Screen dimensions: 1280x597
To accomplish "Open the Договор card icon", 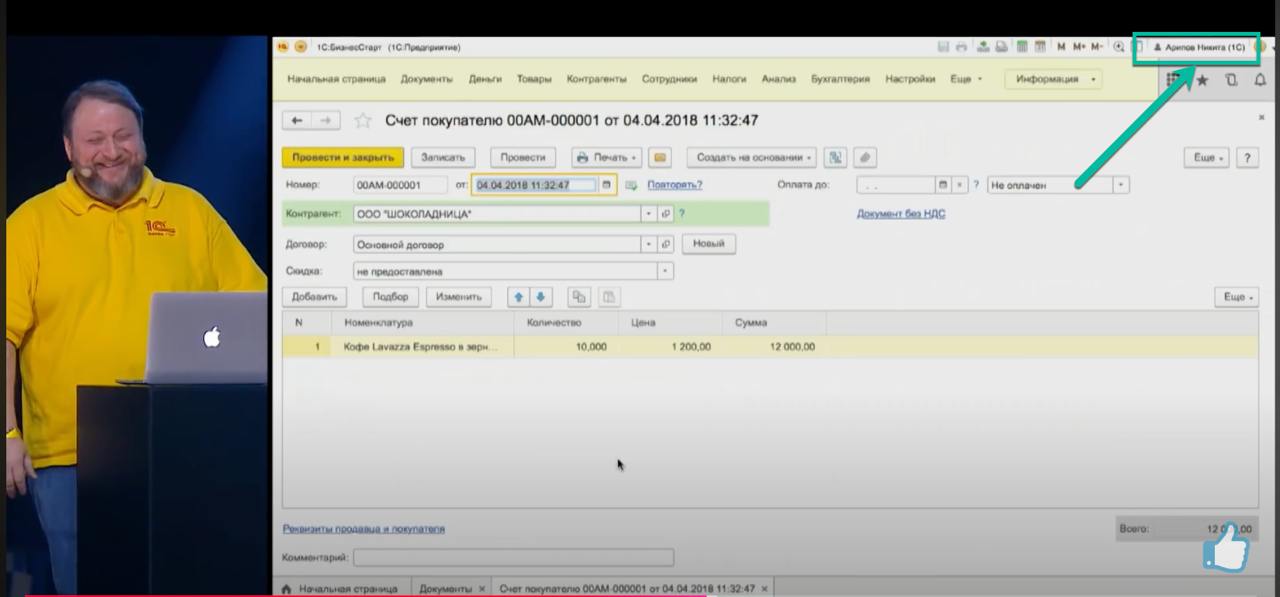I will pos(665,244).
